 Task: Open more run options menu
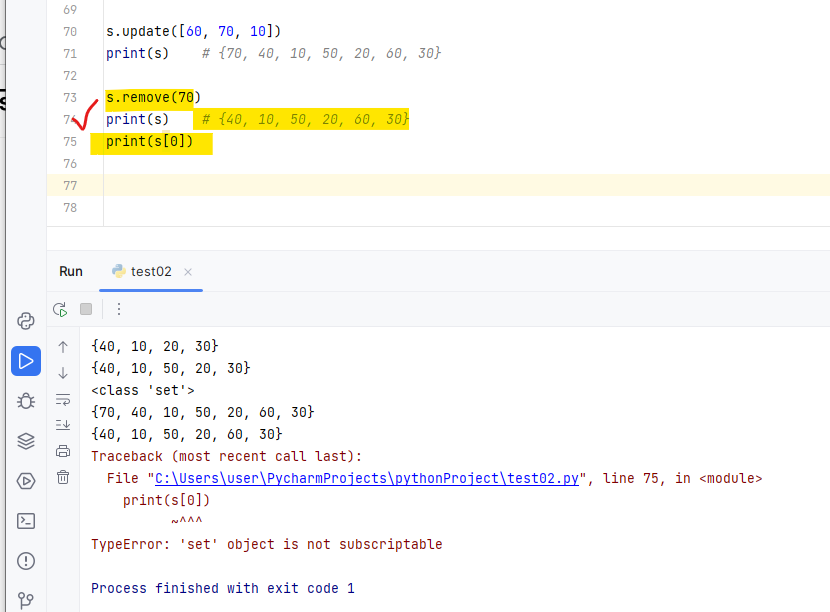tap(119, 309)
